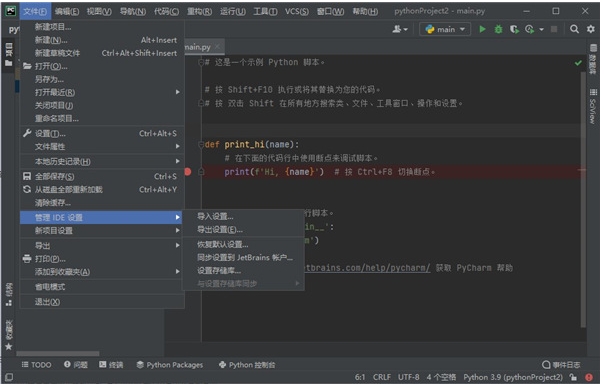Expand the Local History submenu
The width and height of the screenshot is (604, 384).
tap(102, 161)
